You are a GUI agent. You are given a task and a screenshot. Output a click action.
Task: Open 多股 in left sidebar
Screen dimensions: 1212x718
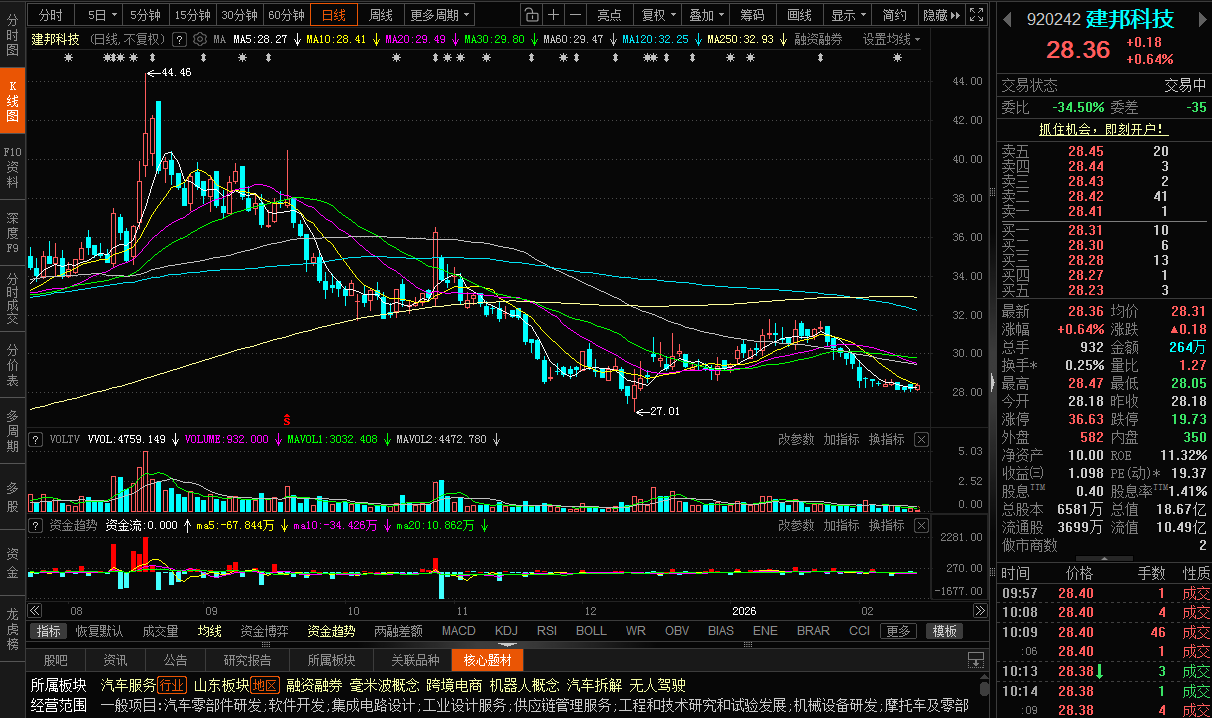(x=13, y=497)
